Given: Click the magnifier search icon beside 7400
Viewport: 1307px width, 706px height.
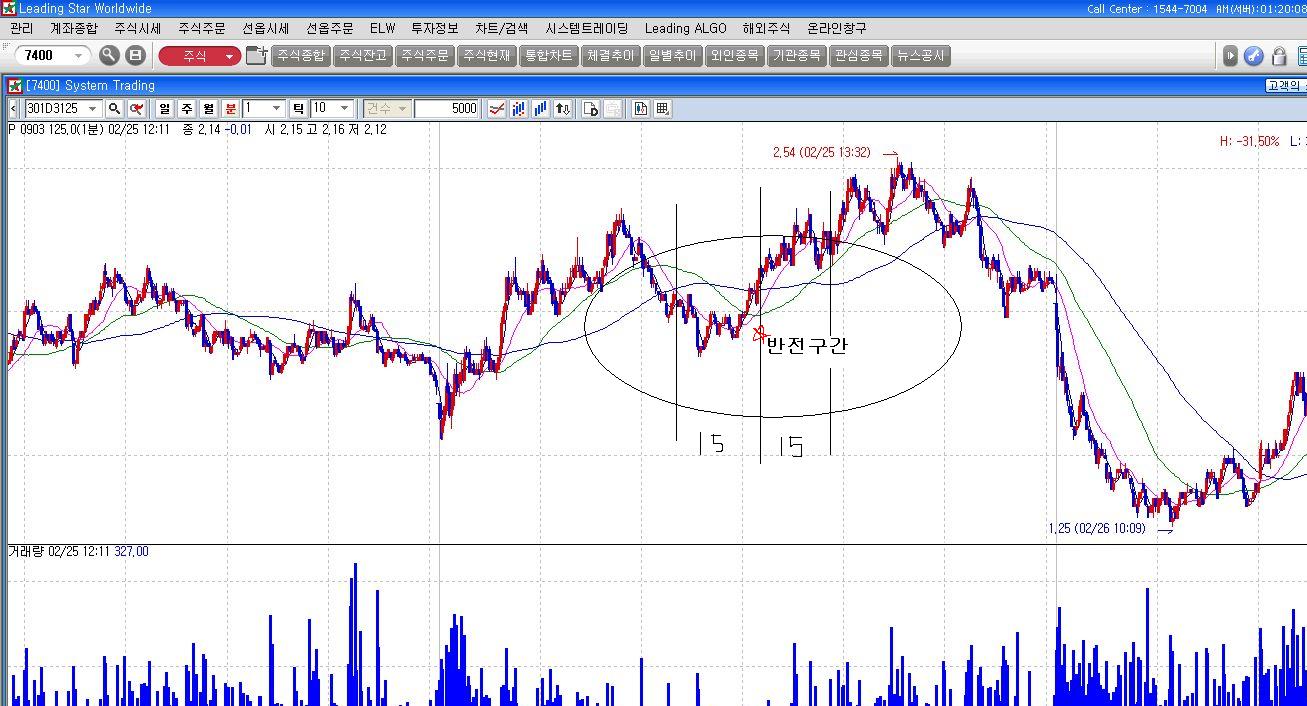Looking at the screenshot, I should coord(109,56).
